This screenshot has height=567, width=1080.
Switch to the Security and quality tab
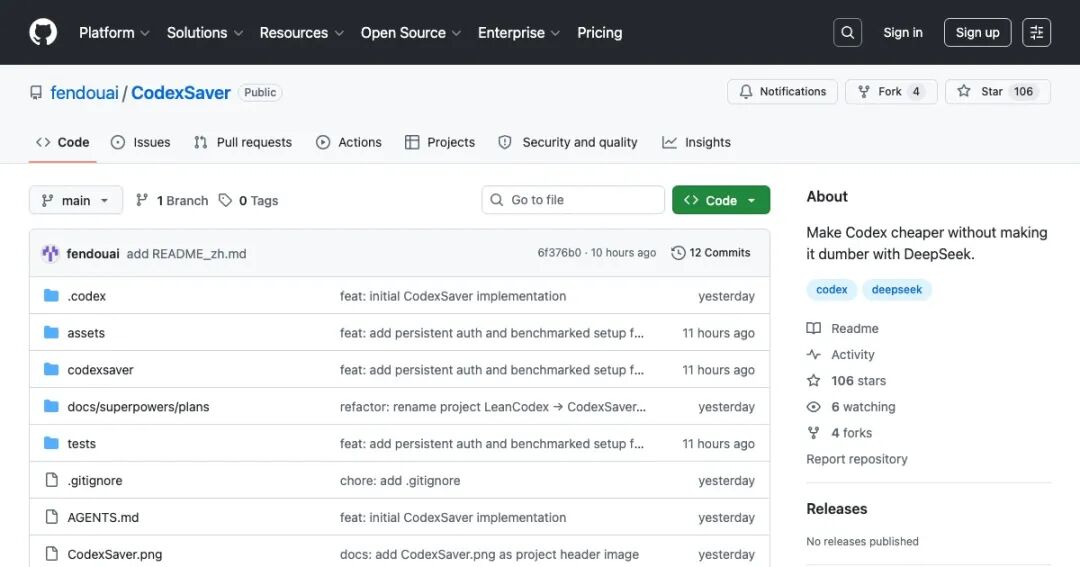[x=568, y=142]
